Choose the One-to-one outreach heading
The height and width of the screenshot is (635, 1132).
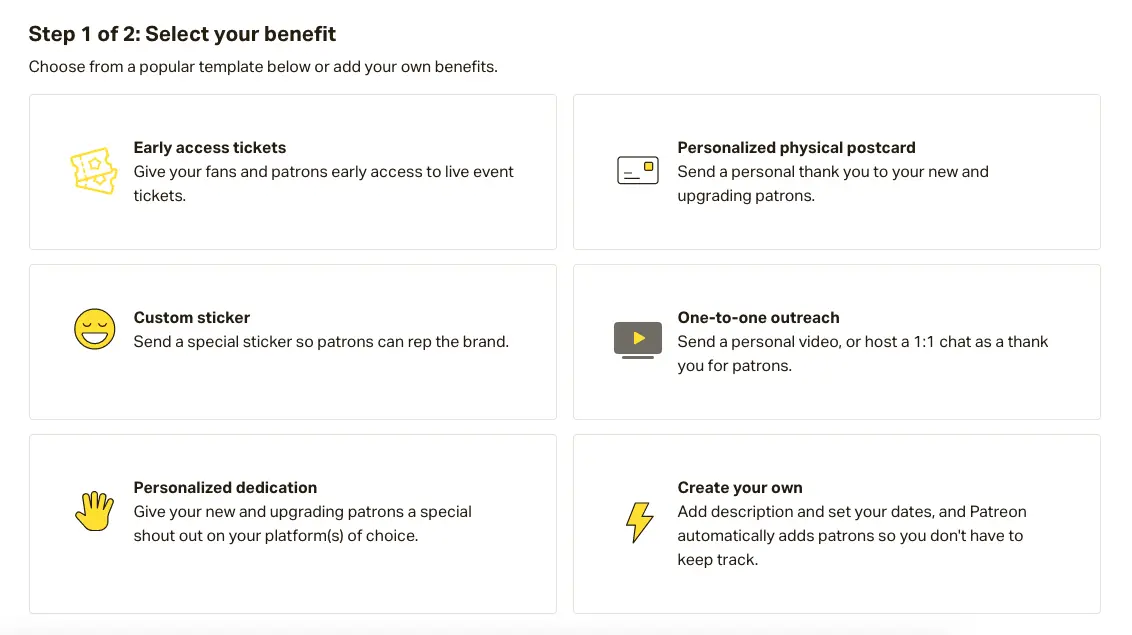pyautogui.click(x=758, y=318)
